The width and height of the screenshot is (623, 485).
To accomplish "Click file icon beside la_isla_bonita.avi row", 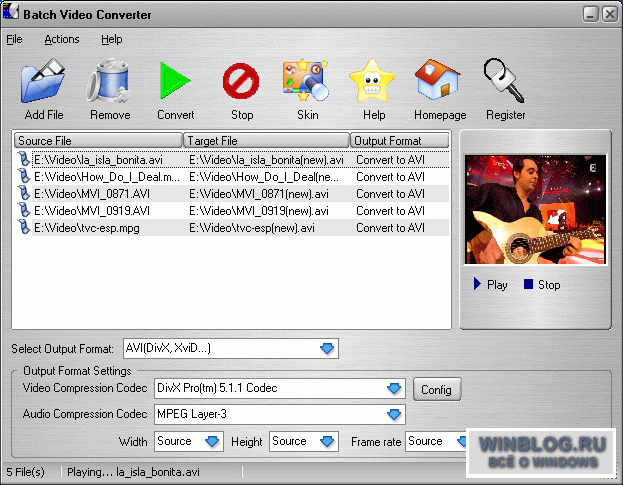I will point(24,159).
